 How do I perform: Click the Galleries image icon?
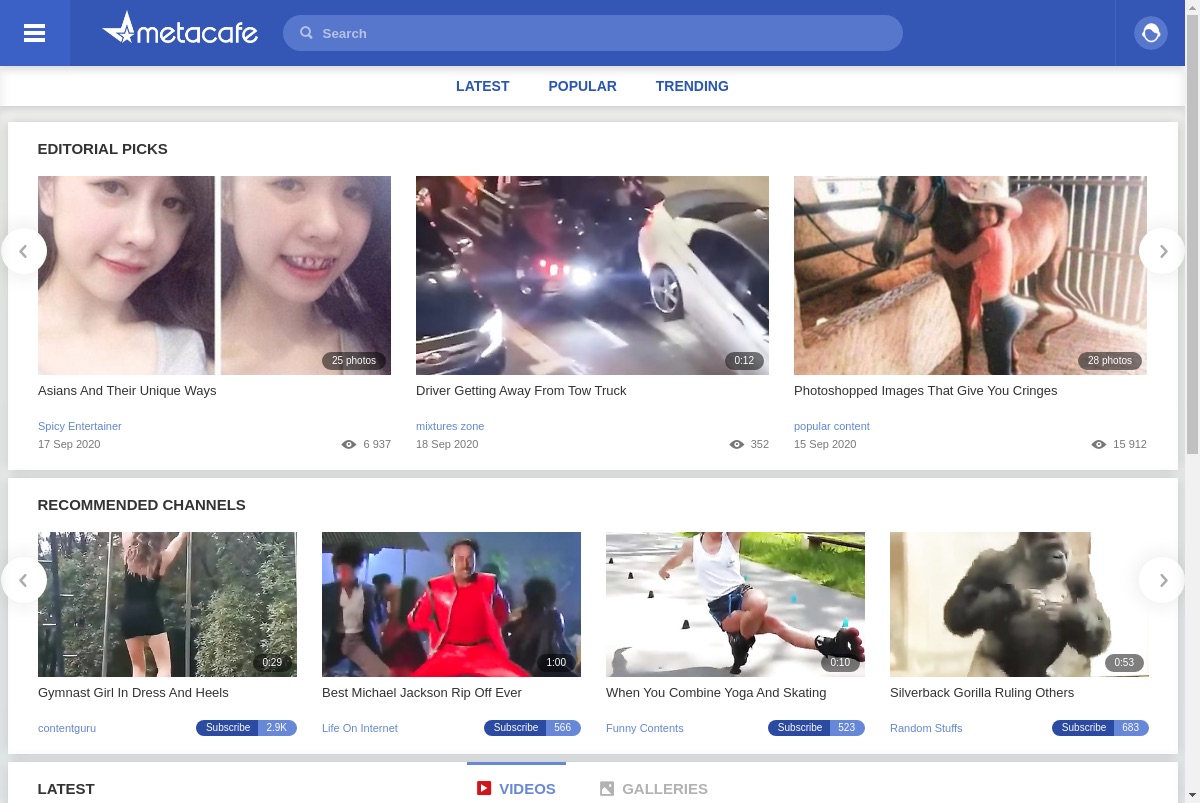tap(607, 789)
